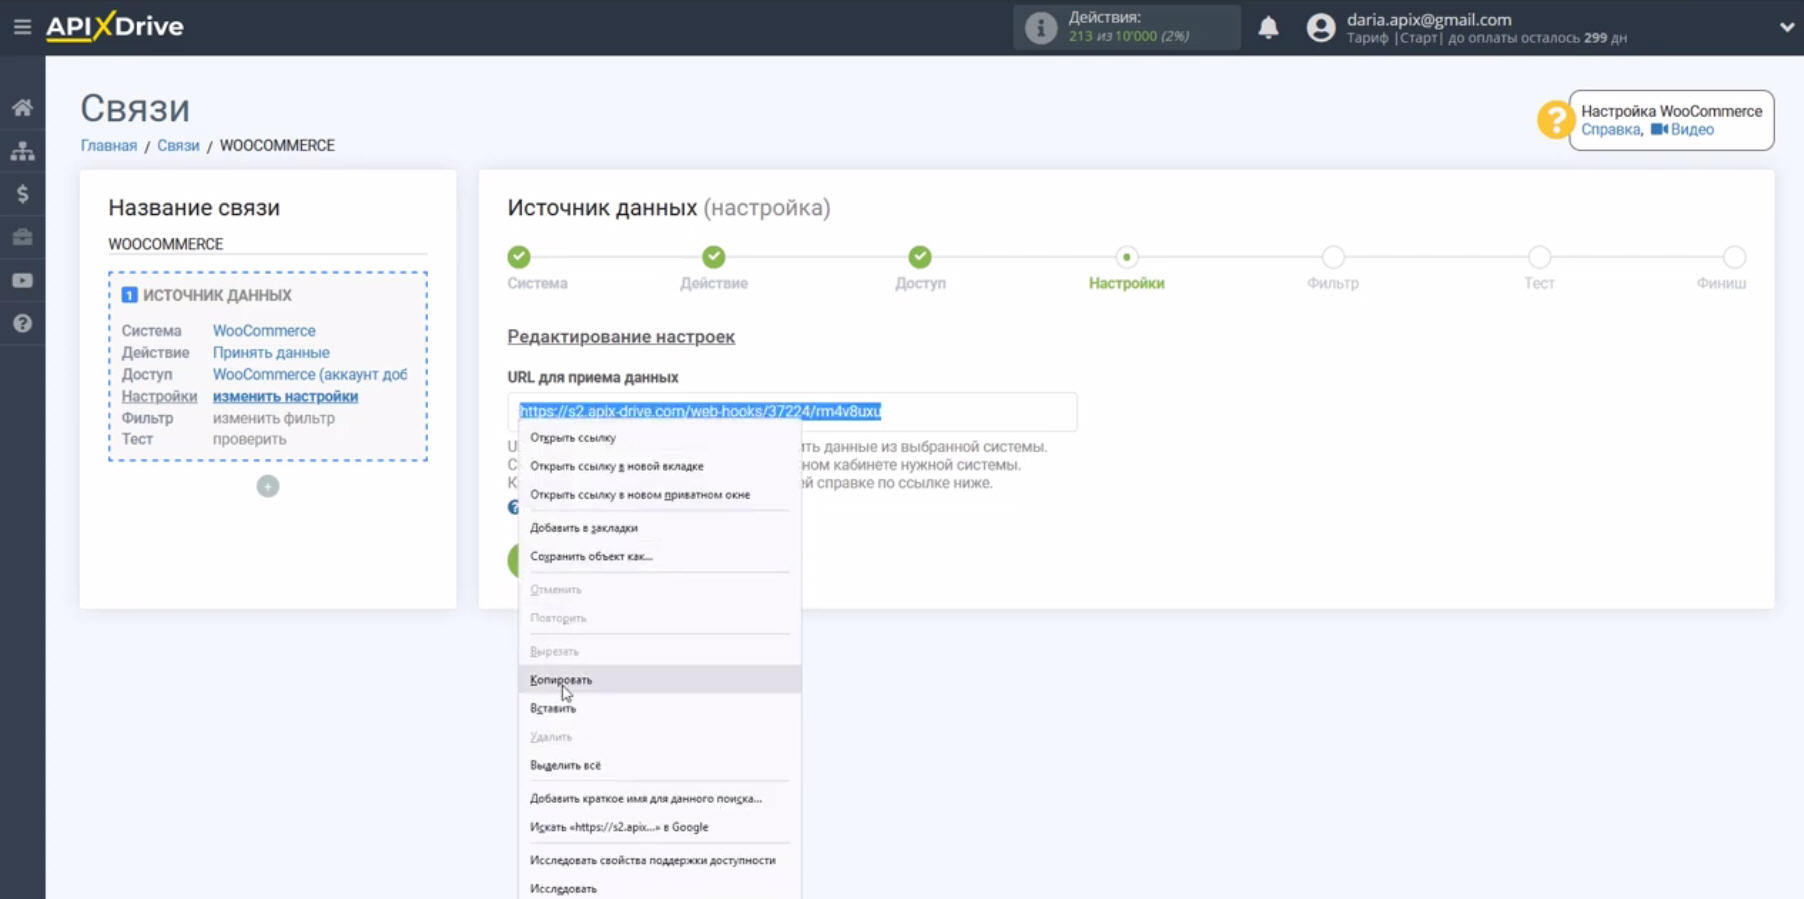
Task: Click the ApiXDrive logo
Action: point(115,26)
